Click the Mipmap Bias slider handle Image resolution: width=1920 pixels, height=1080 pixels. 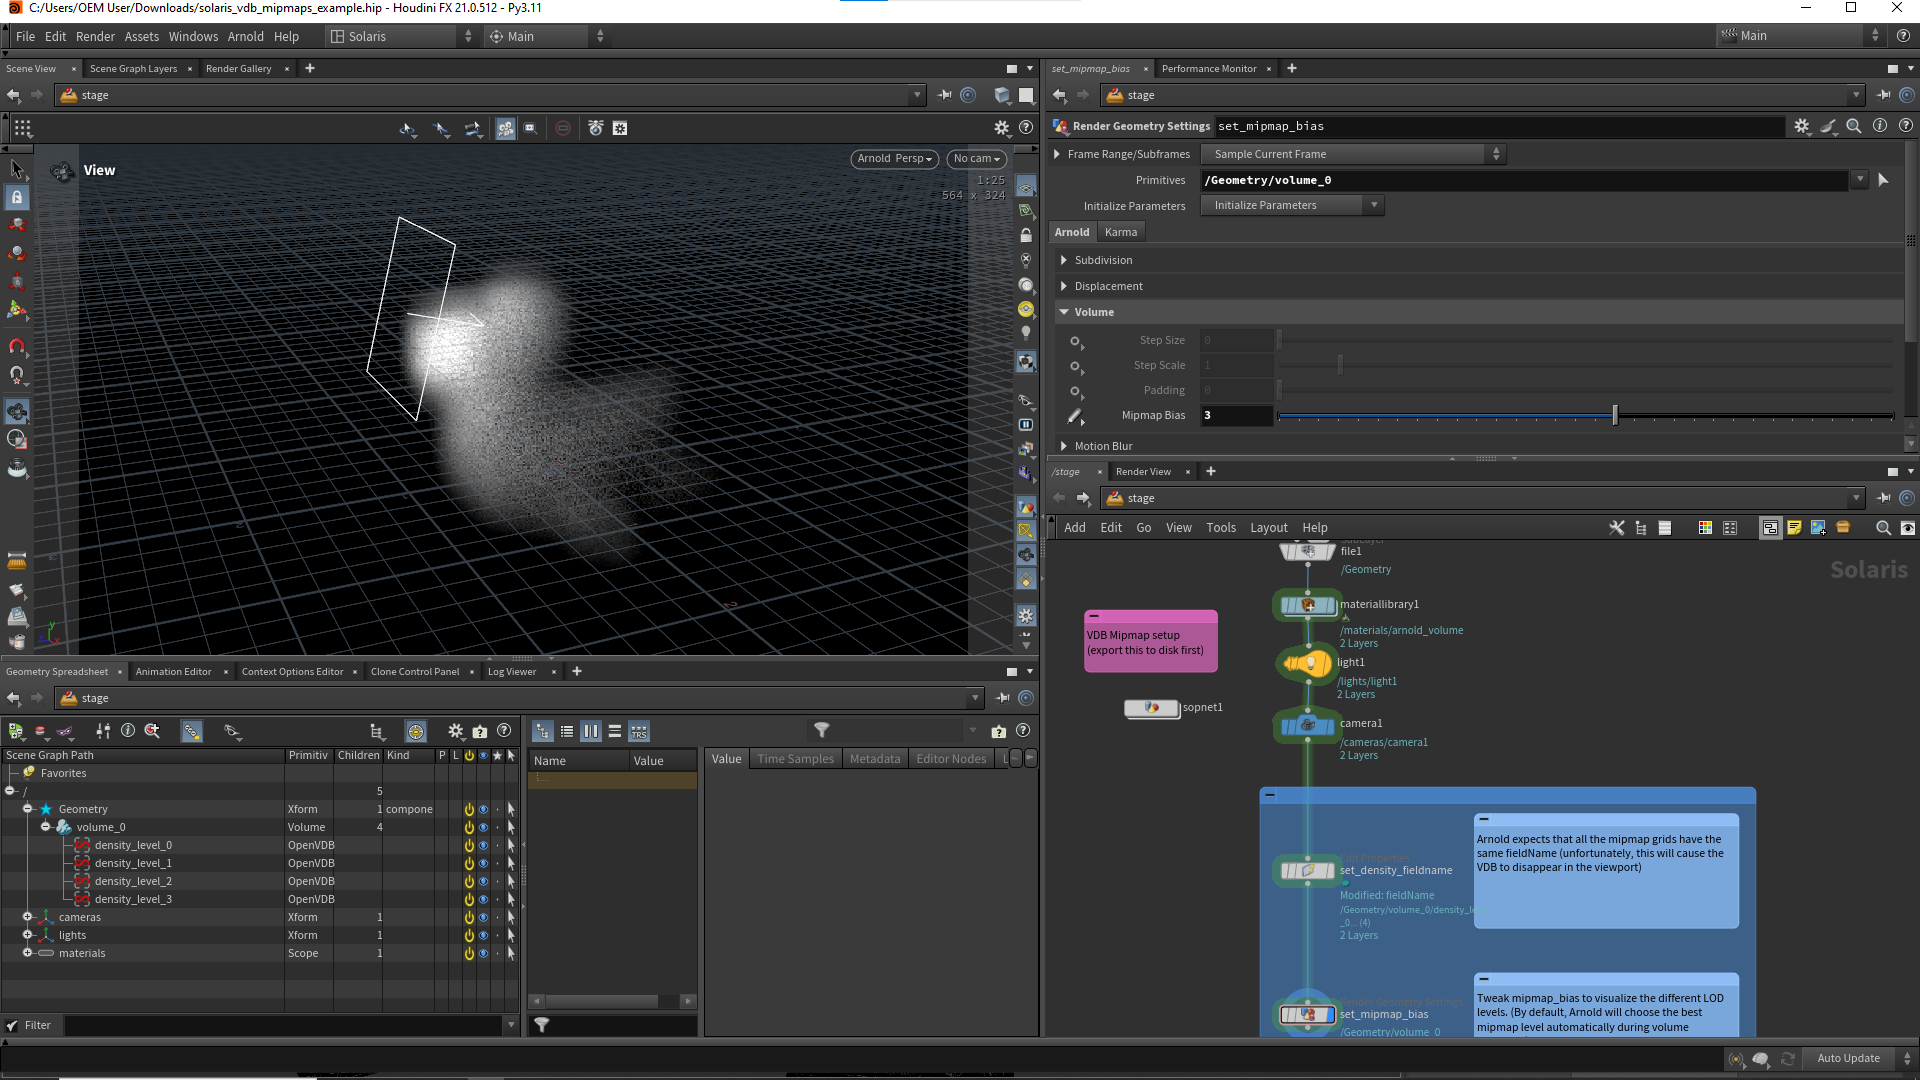tap(1615, 415)
